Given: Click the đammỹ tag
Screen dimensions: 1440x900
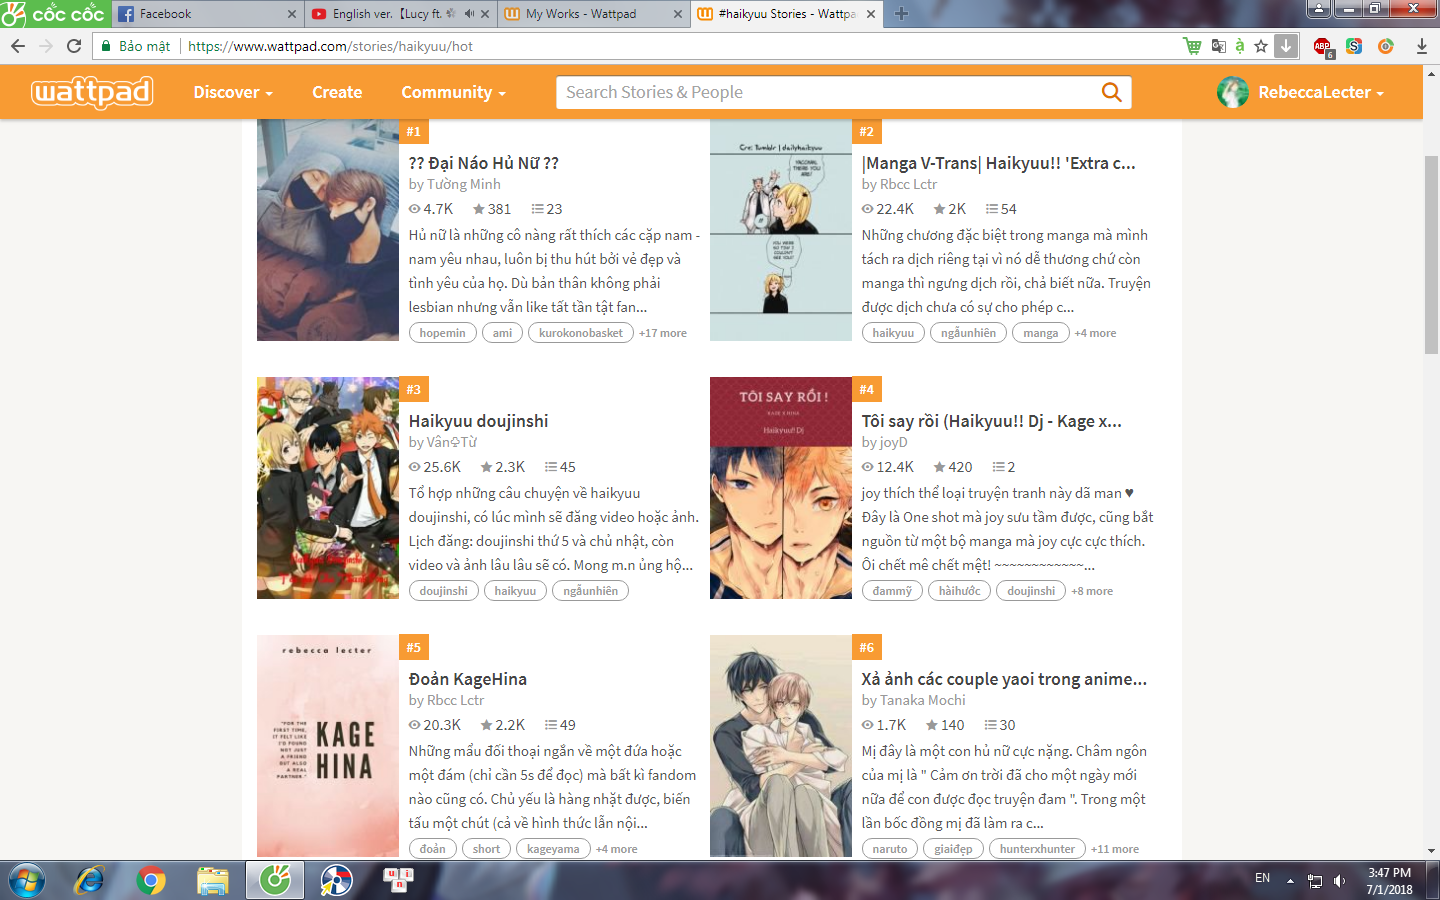Looking at the screenshot, I should [x=892, y=591].
